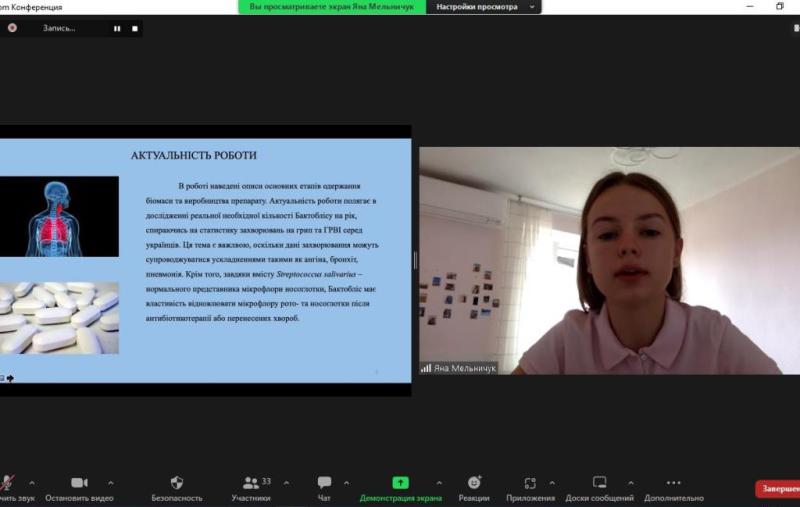Screen dimensions: 800x507
Task: Click the divider handle between slide and video
Action: click(x=415, y=260)
